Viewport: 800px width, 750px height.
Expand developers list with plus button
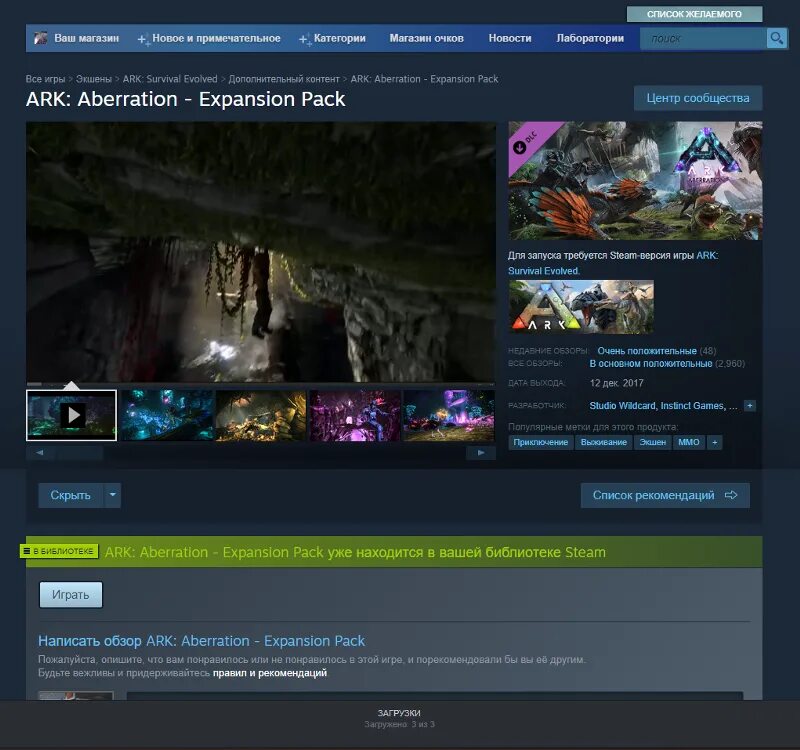click(749, 406)
